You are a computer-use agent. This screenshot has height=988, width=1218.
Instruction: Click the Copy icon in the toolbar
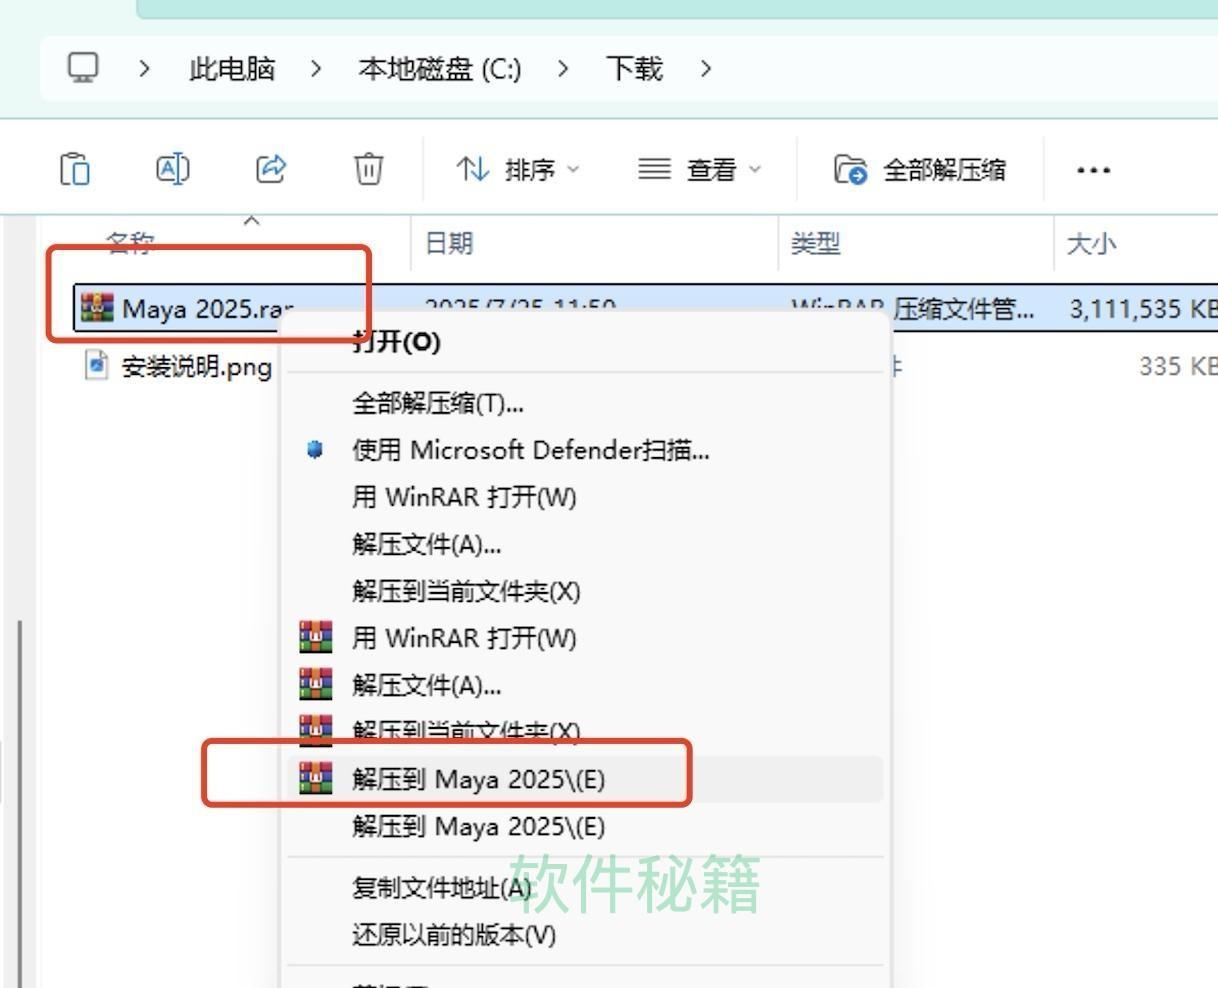pos(75,169)
